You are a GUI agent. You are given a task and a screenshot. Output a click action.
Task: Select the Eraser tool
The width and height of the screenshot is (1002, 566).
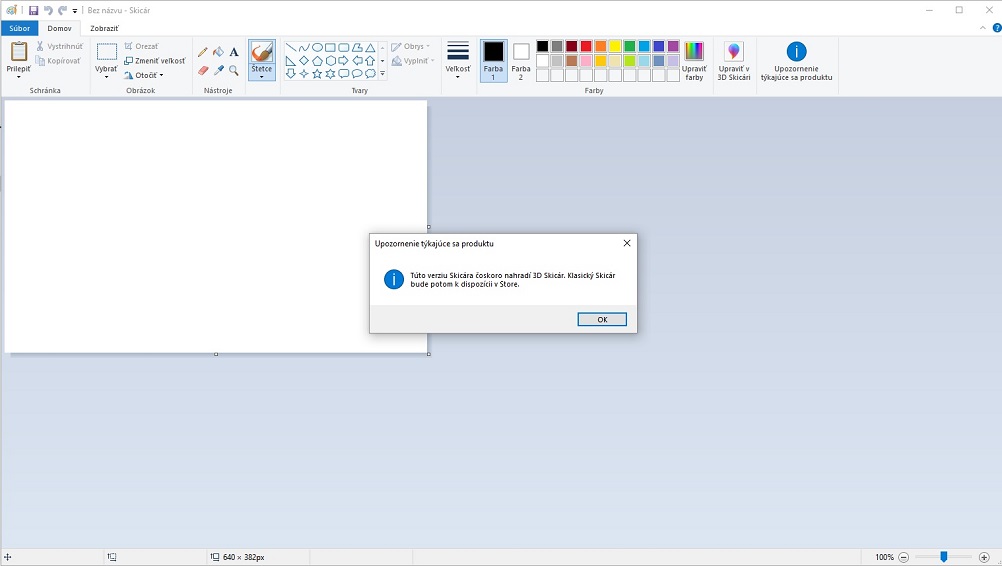203,70
